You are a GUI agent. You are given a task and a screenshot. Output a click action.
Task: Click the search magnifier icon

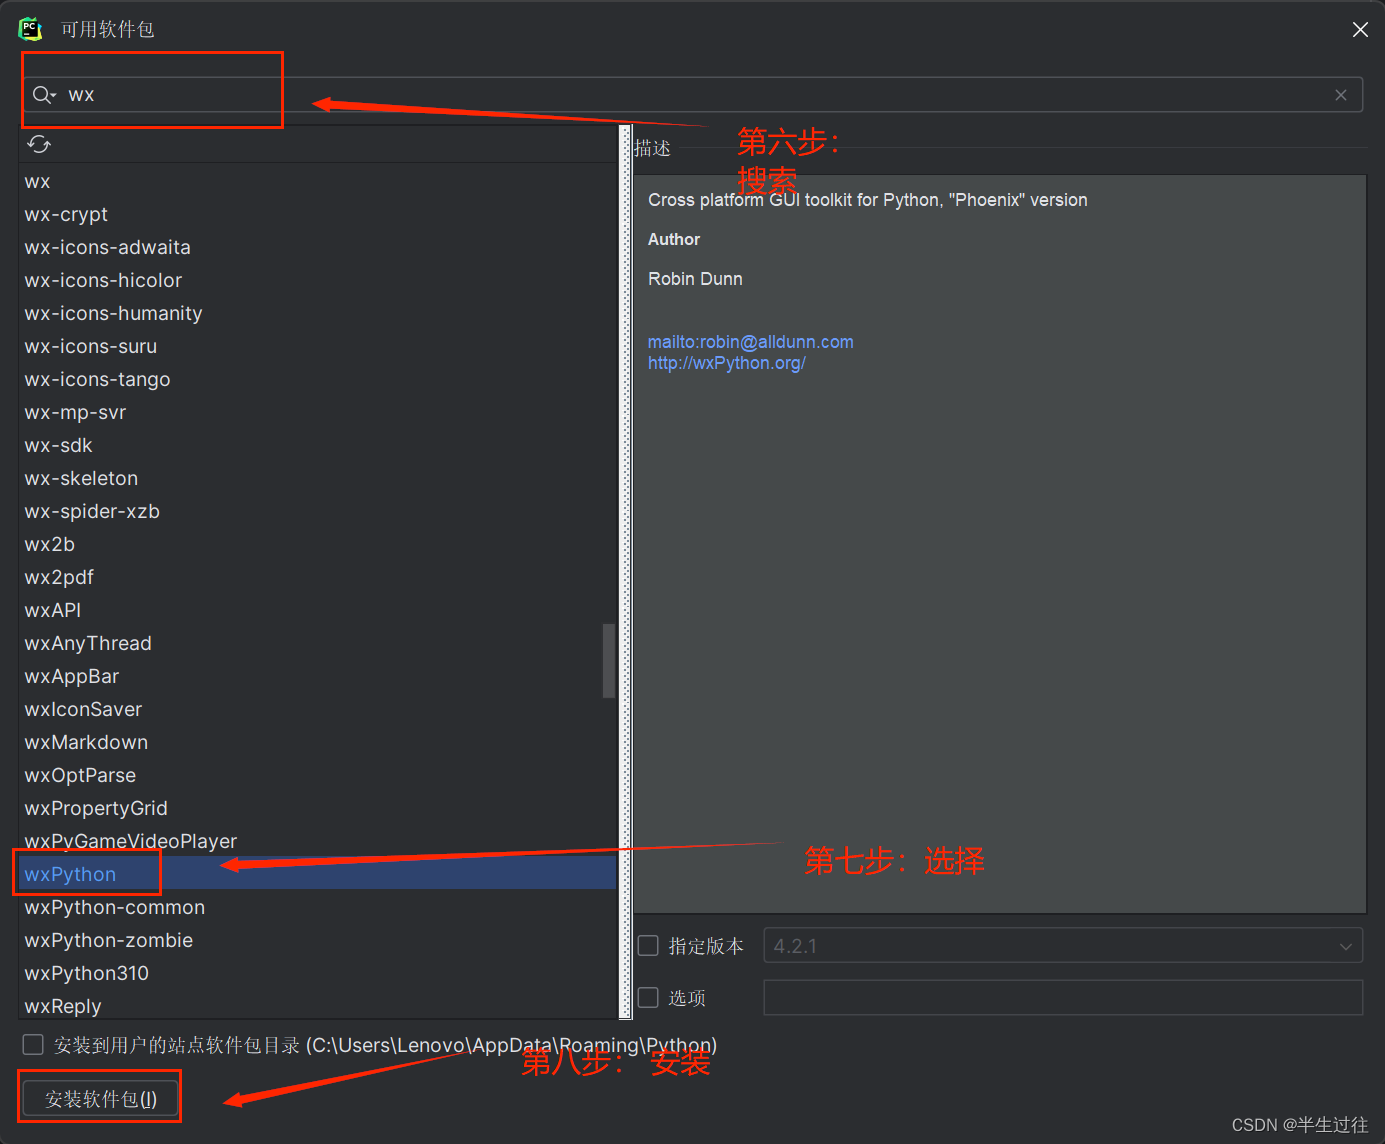coord(43,95)
